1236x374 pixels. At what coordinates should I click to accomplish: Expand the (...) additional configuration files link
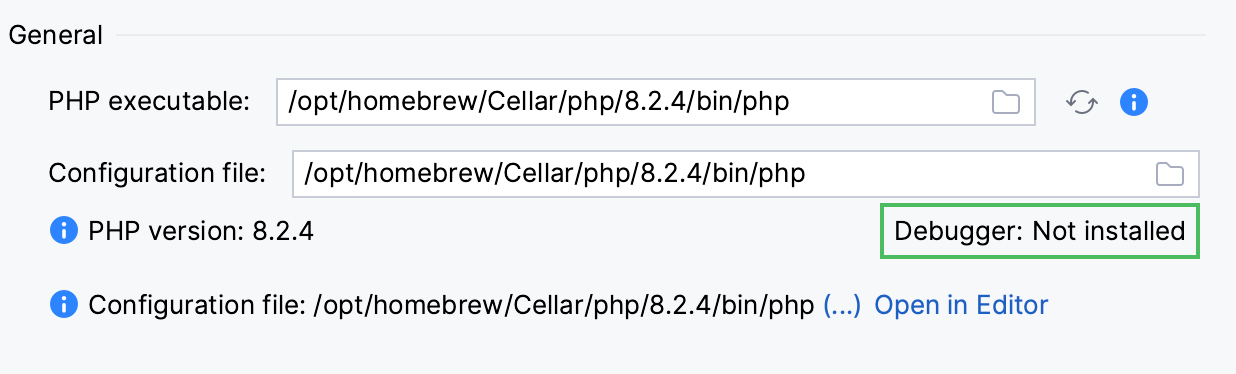click(x=841, y=305)
